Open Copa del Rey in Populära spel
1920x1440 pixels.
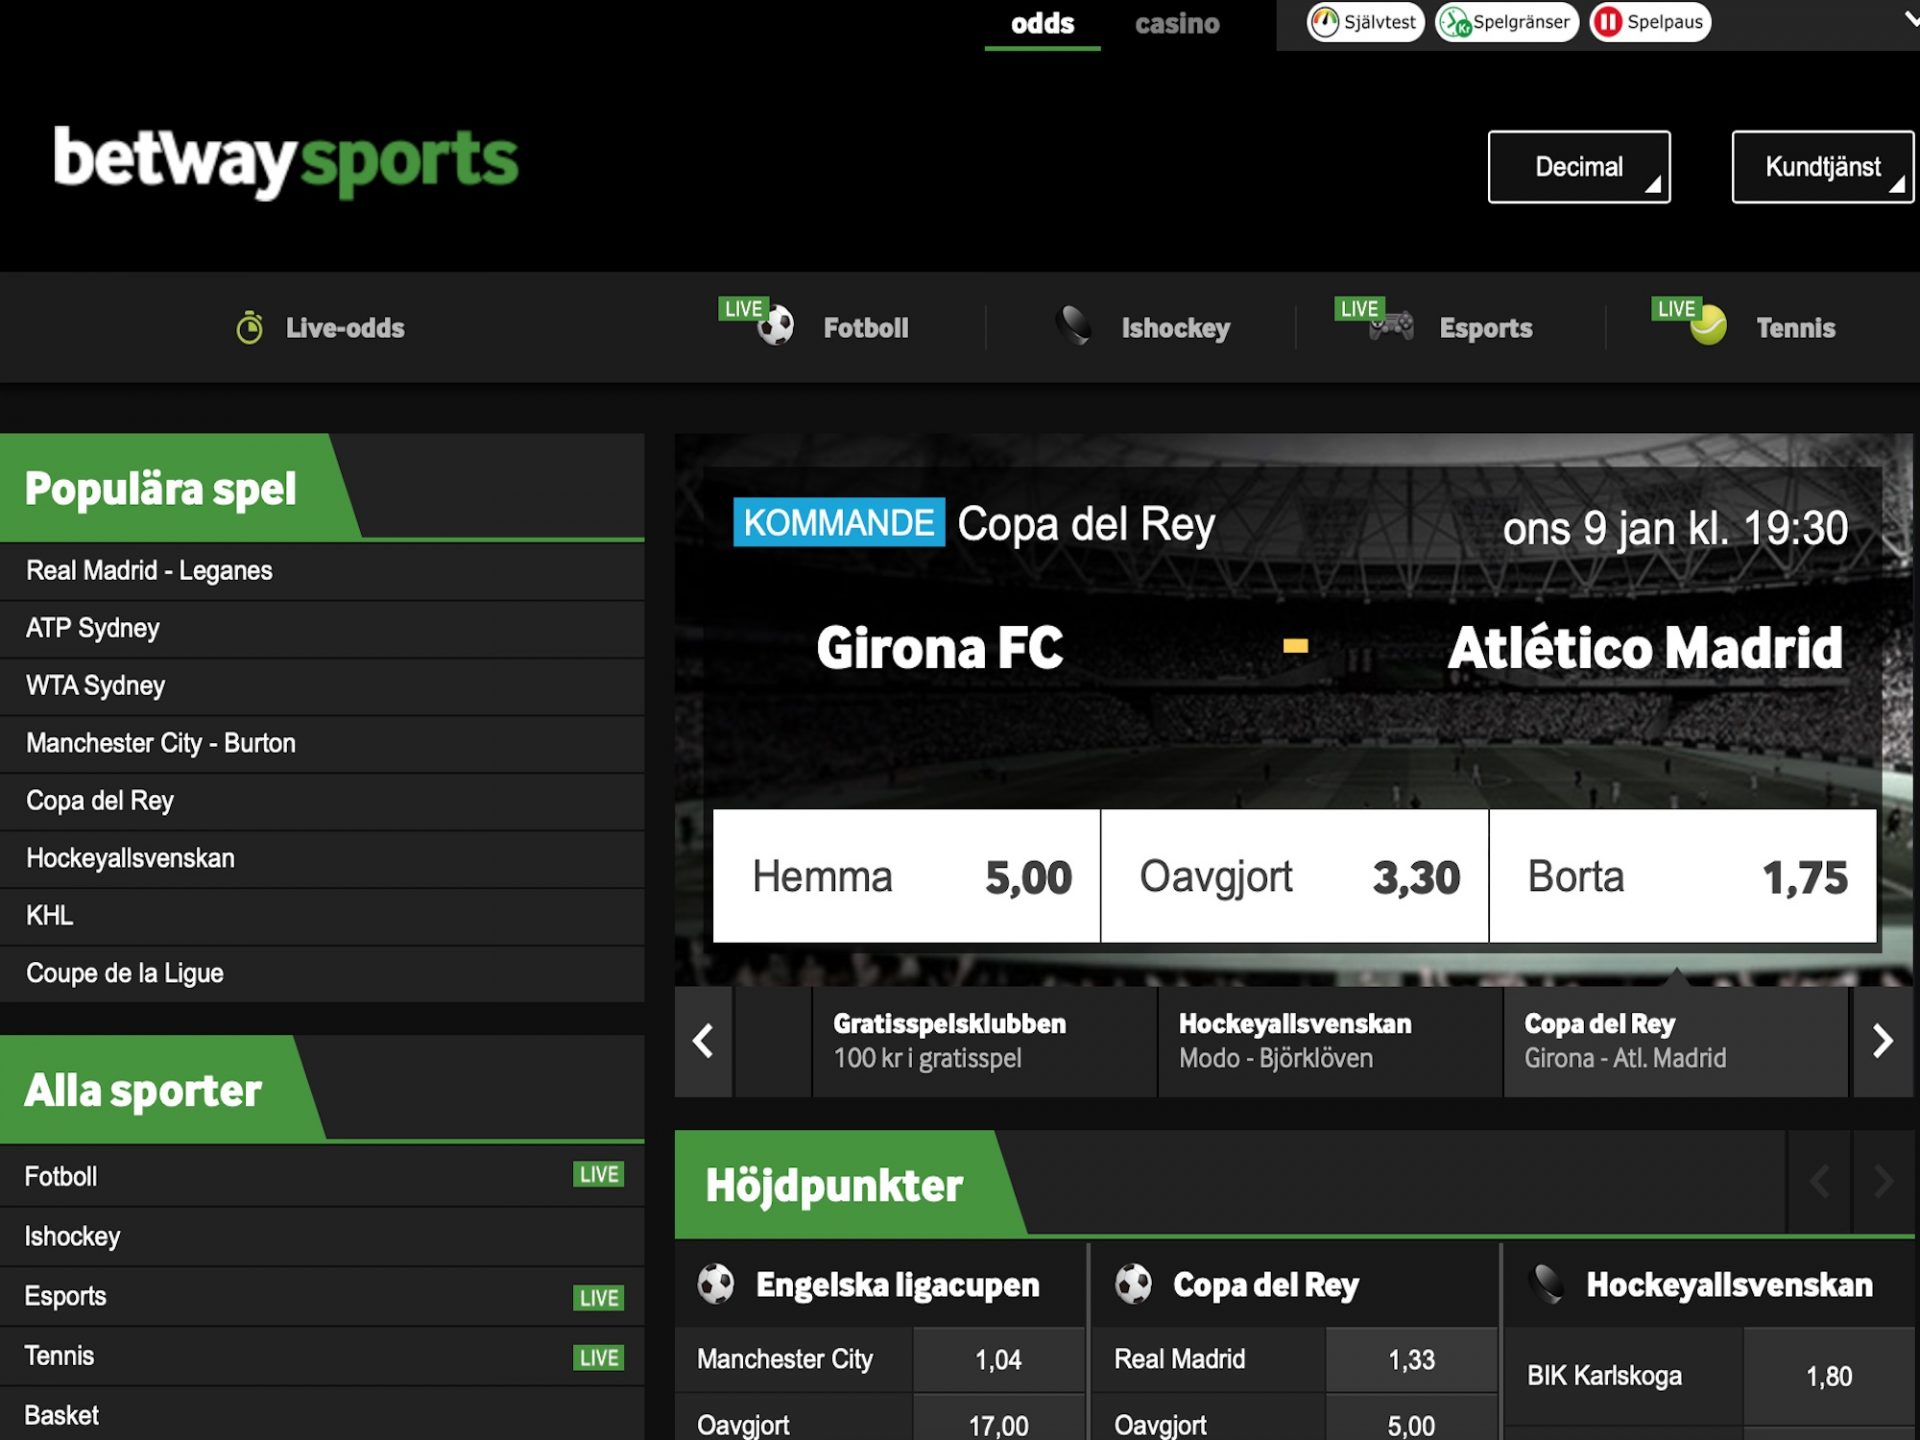pyautogui.click(x=322, y=801)
